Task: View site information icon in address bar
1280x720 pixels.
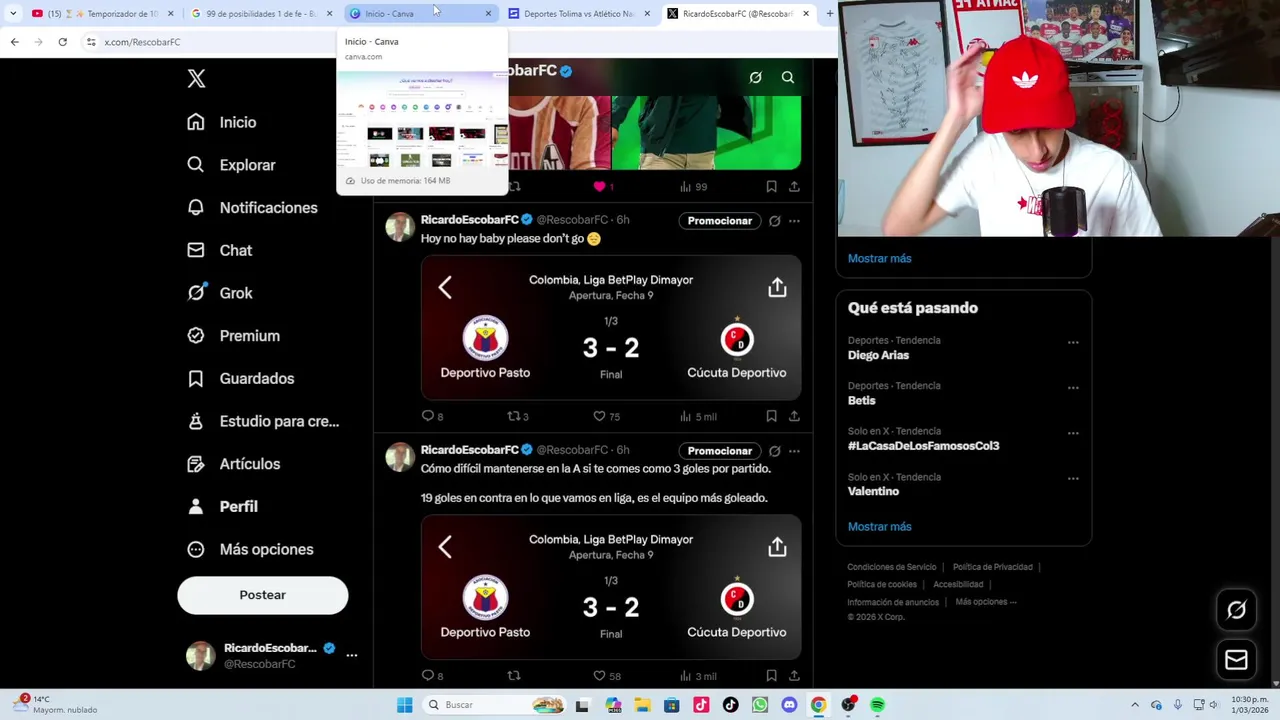Action: pos(91,42)
